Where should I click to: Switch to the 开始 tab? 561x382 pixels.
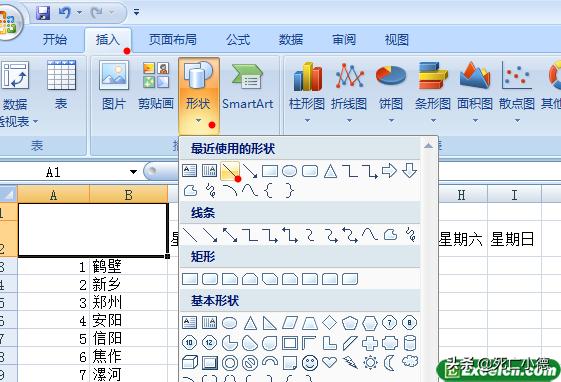point(55,39)
